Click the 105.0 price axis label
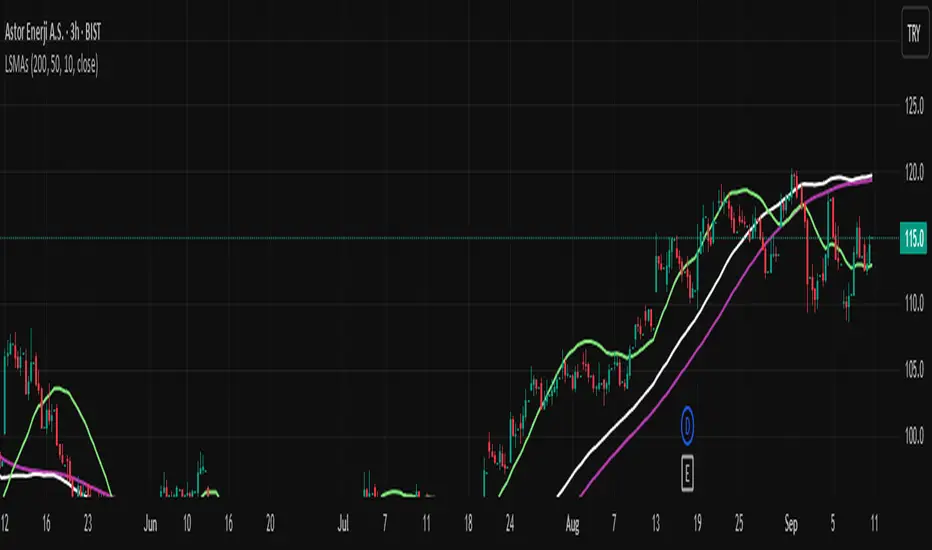This screenshot has height=550, width=932. 914,370
